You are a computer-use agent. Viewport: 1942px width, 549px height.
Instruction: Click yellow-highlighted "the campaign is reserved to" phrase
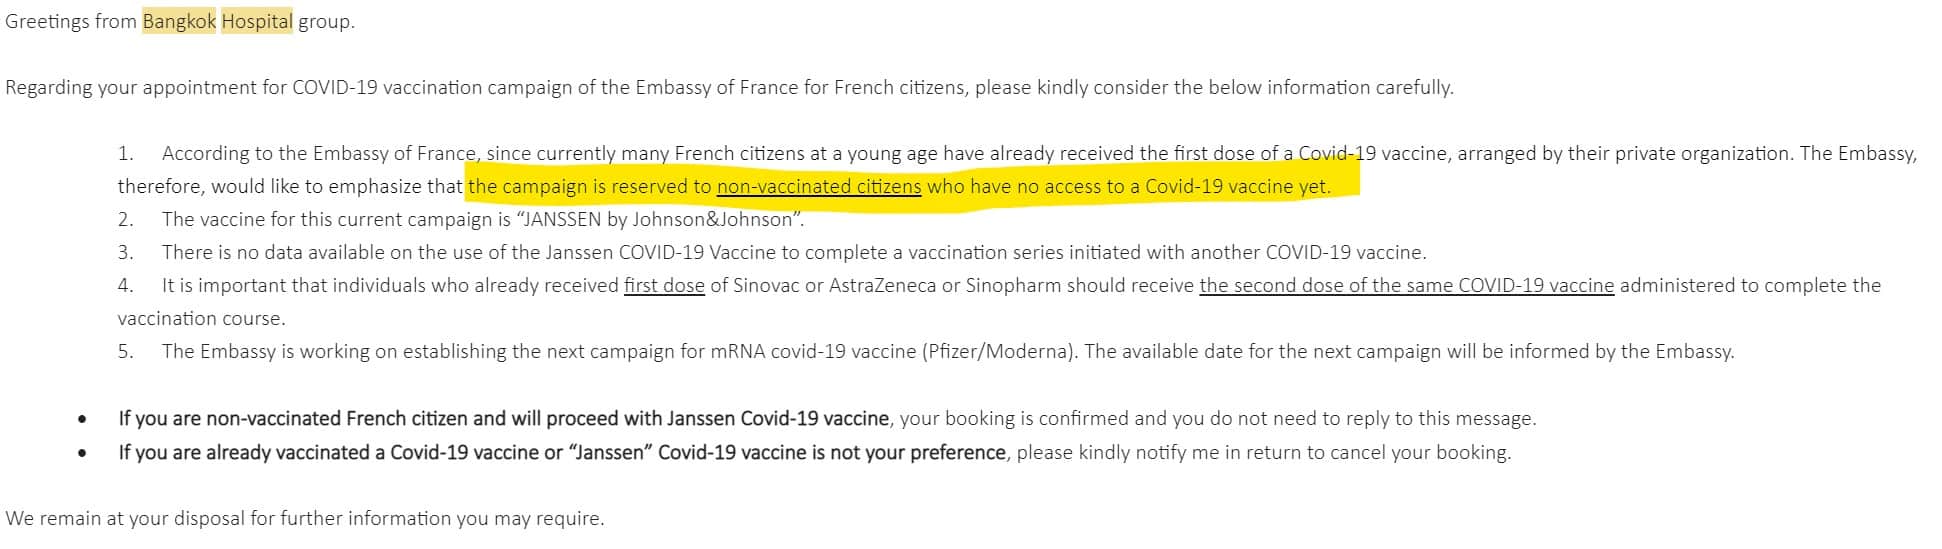click(x=589, y=186)
